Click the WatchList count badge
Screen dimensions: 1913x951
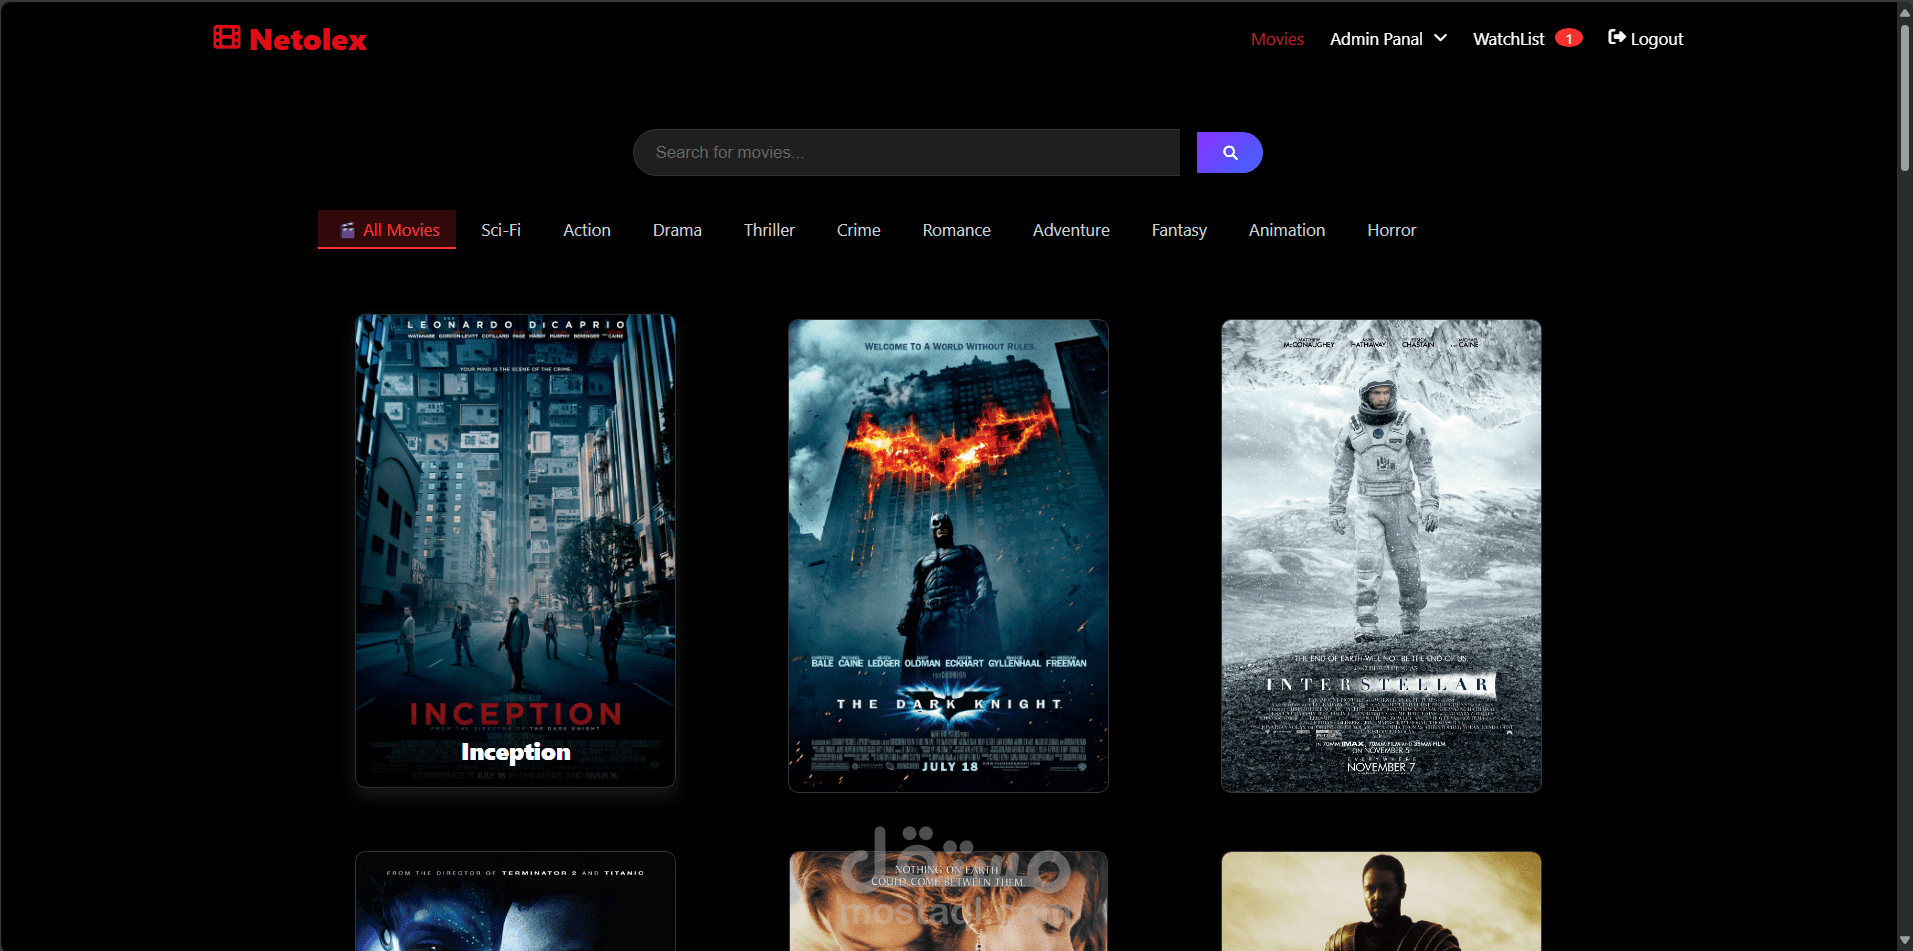point(1568,38)
